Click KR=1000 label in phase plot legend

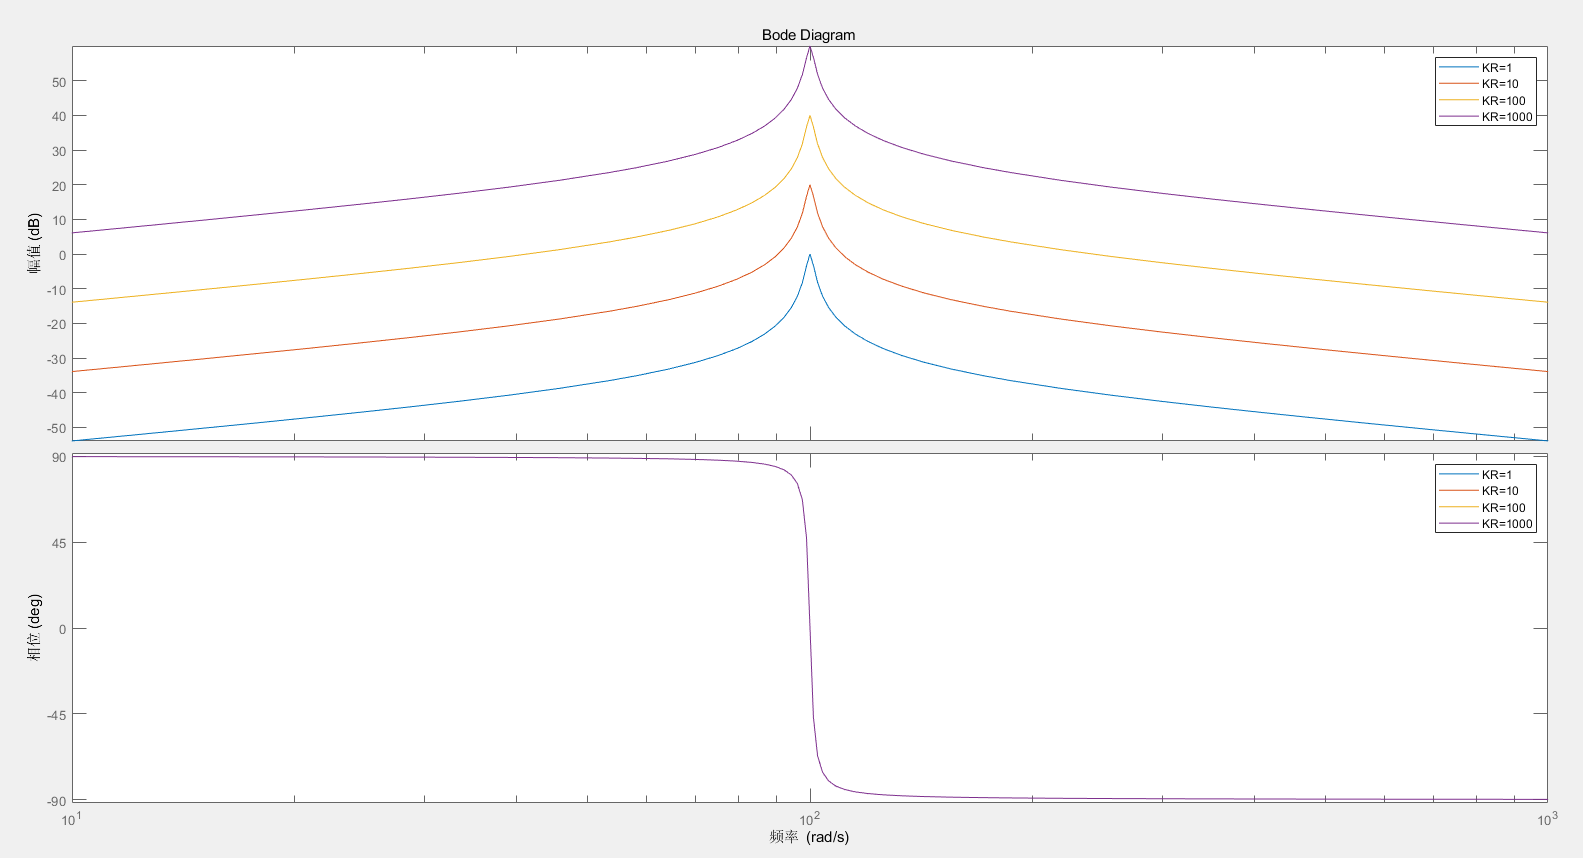click(1506, 524)
